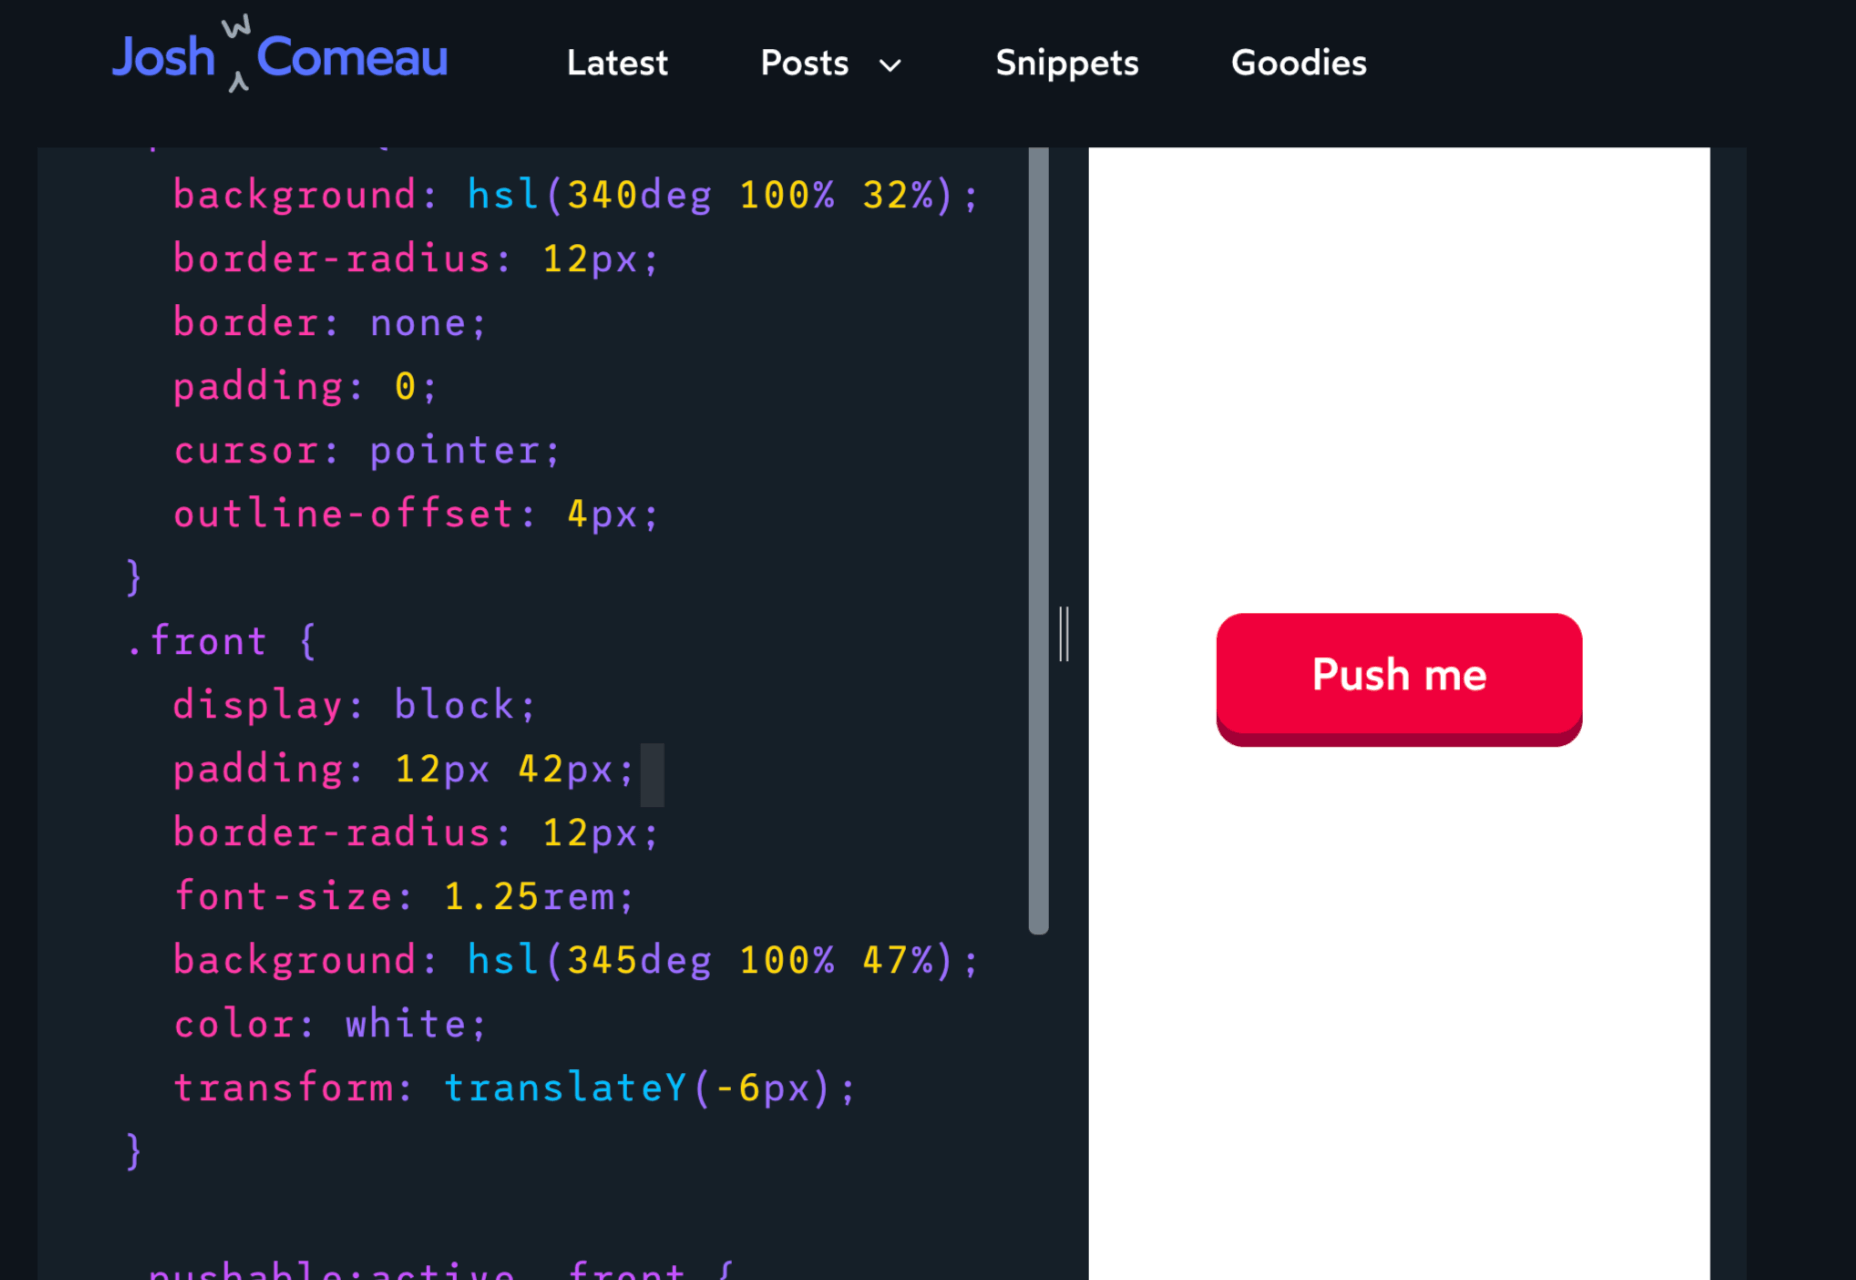Click the 'border: none;' line
The width and height of the screenshot is (1856, 1280).
(x=330, y=323)
